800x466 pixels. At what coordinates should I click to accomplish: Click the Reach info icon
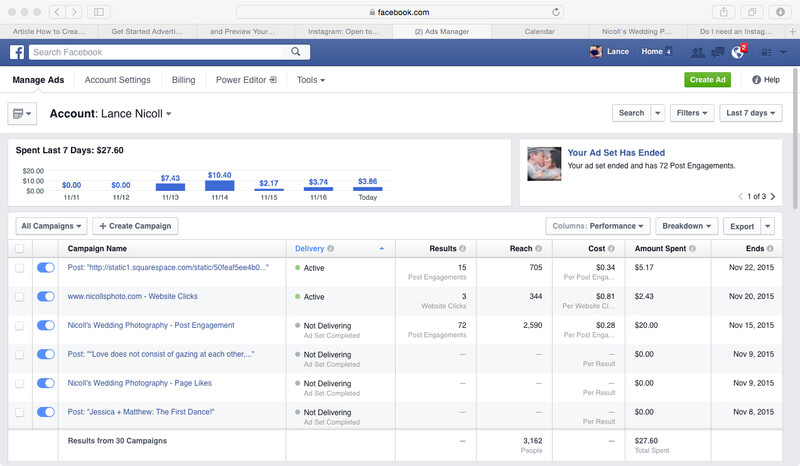(x=538, y=249)
